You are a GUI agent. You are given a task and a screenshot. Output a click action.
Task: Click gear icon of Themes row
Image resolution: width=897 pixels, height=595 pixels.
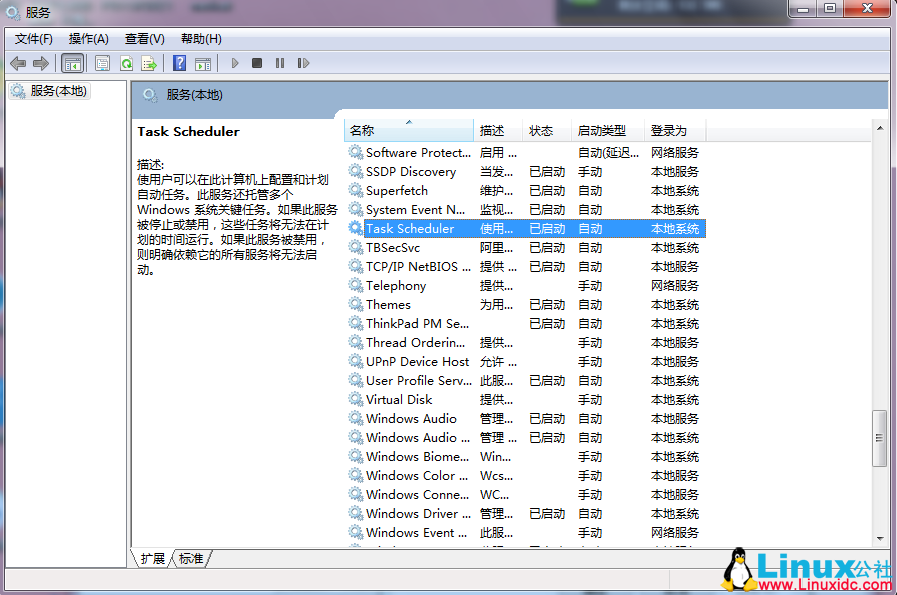(x=356, y=304)
